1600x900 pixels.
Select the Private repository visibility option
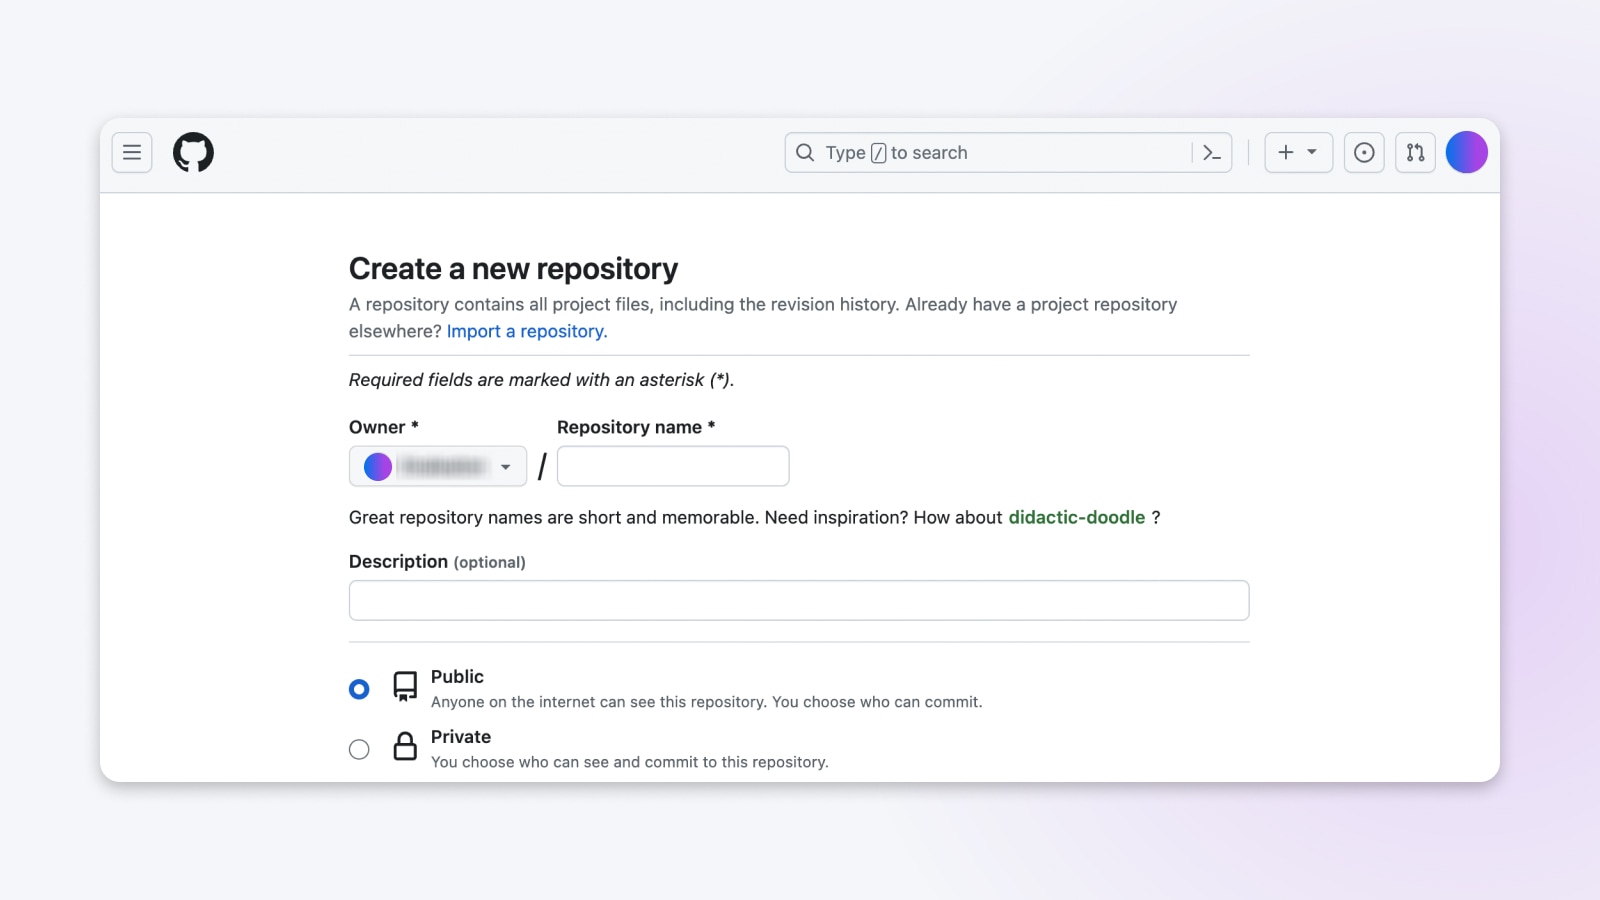[359, 748]
